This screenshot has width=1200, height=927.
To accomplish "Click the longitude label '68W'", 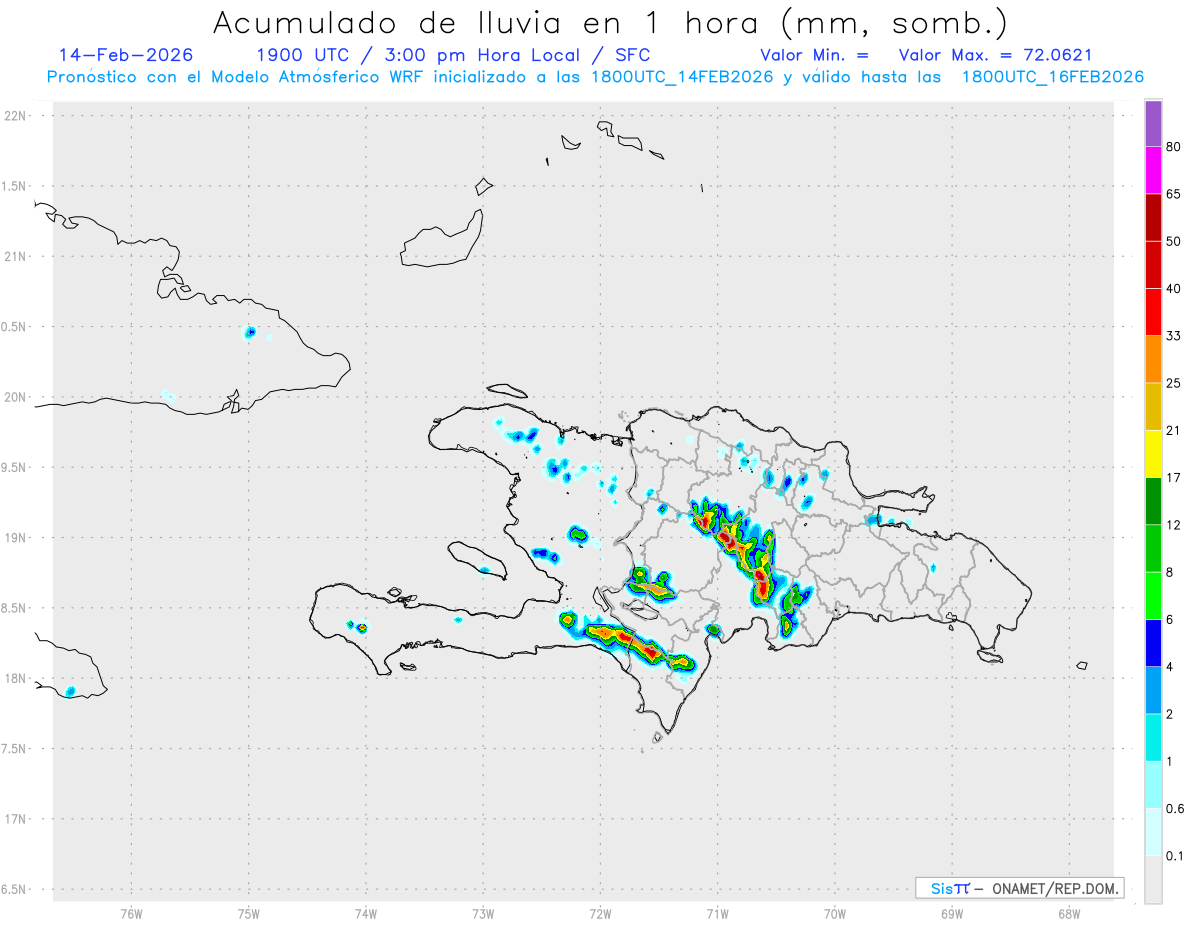I will 1069,912.
